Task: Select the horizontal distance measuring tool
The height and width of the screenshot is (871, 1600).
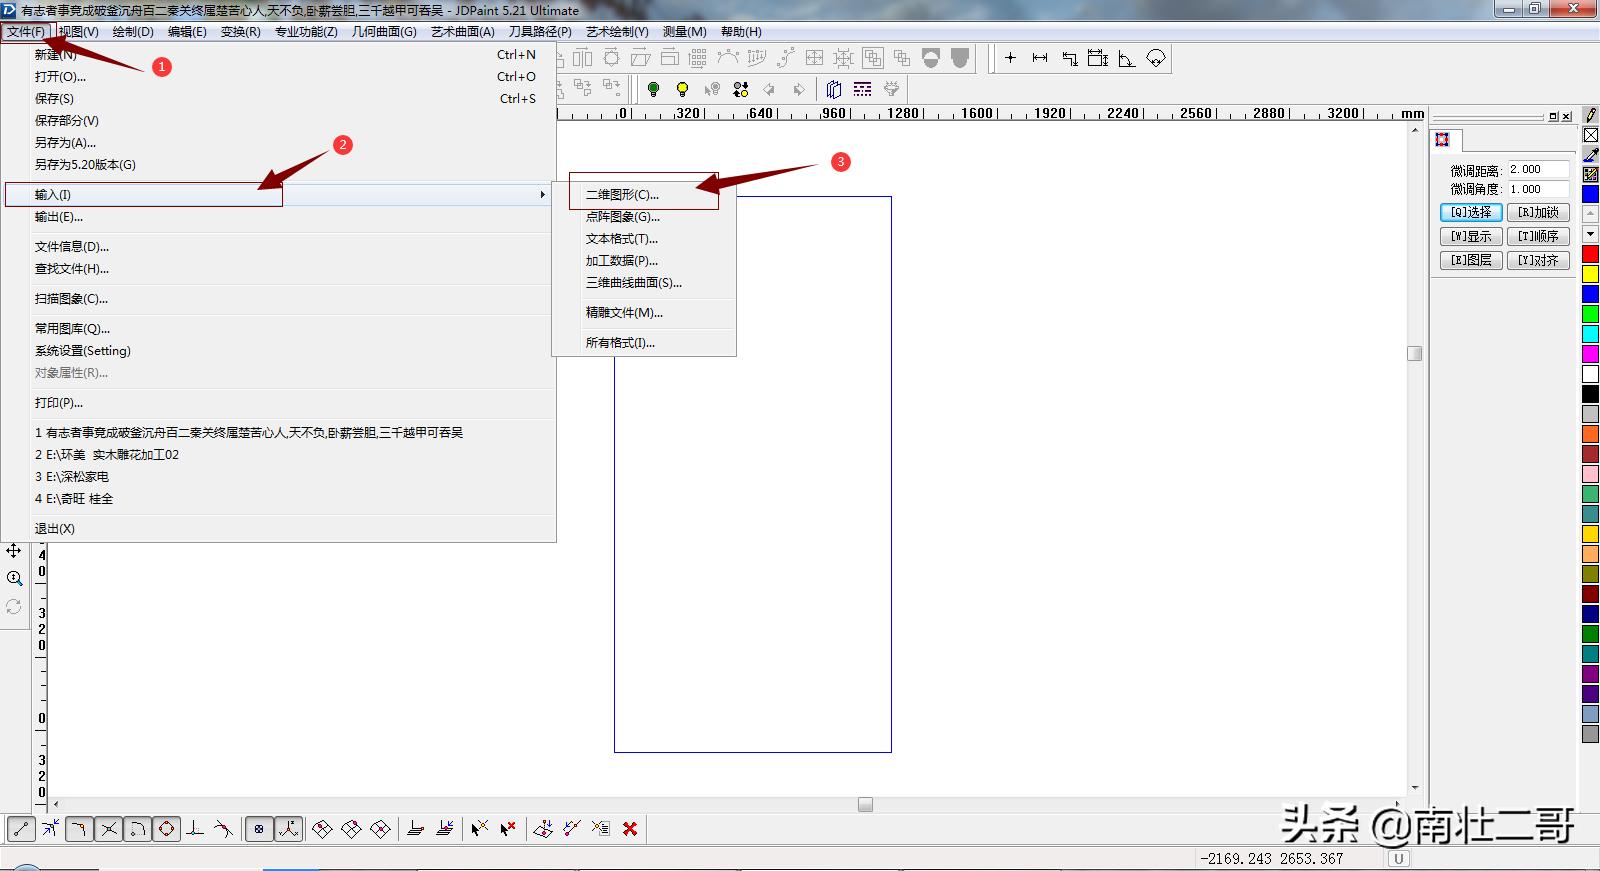Action: tap(1040, 58)
